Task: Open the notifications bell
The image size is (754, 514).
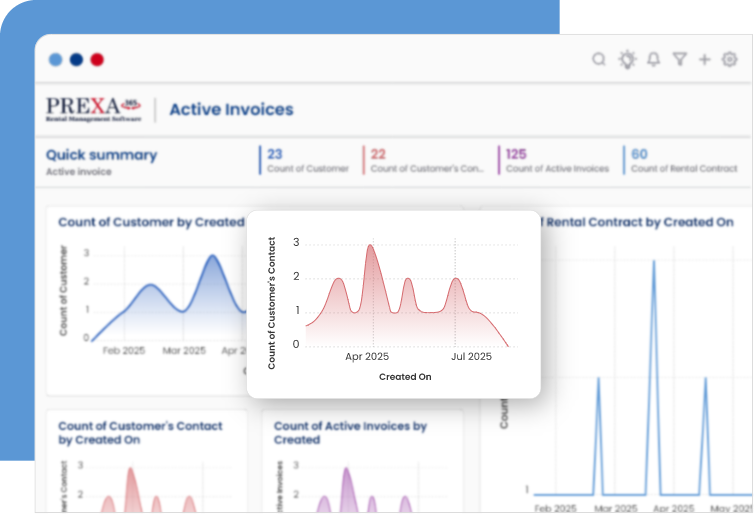Action: [654, 60]
